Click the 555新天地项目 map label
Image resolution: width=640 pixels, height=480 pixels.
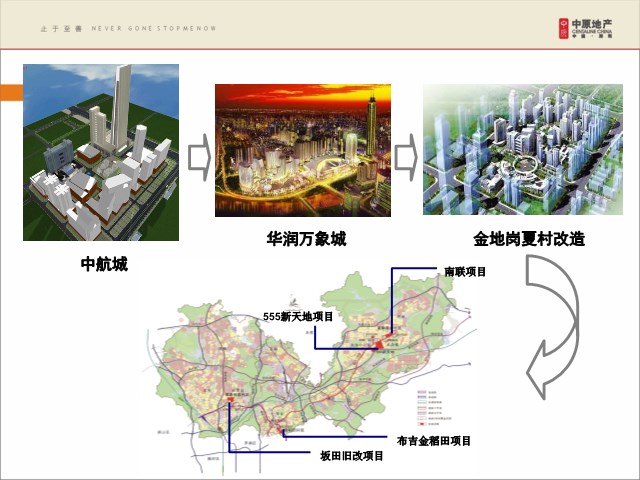(298, 316)
